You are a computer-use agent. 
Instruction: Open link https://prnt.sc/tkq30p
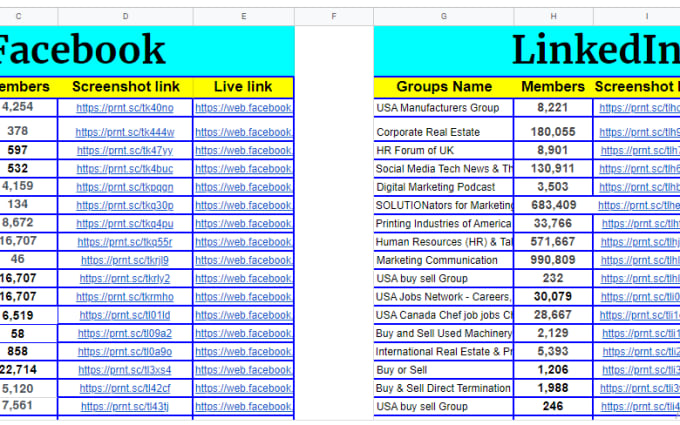125,205
